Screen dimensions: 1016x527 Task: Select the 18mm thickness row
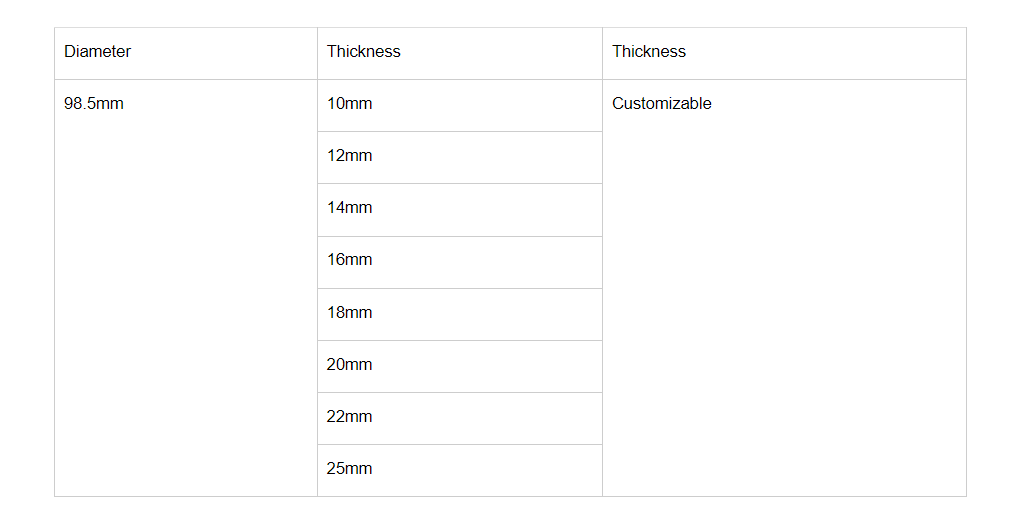tap(349, 313)
